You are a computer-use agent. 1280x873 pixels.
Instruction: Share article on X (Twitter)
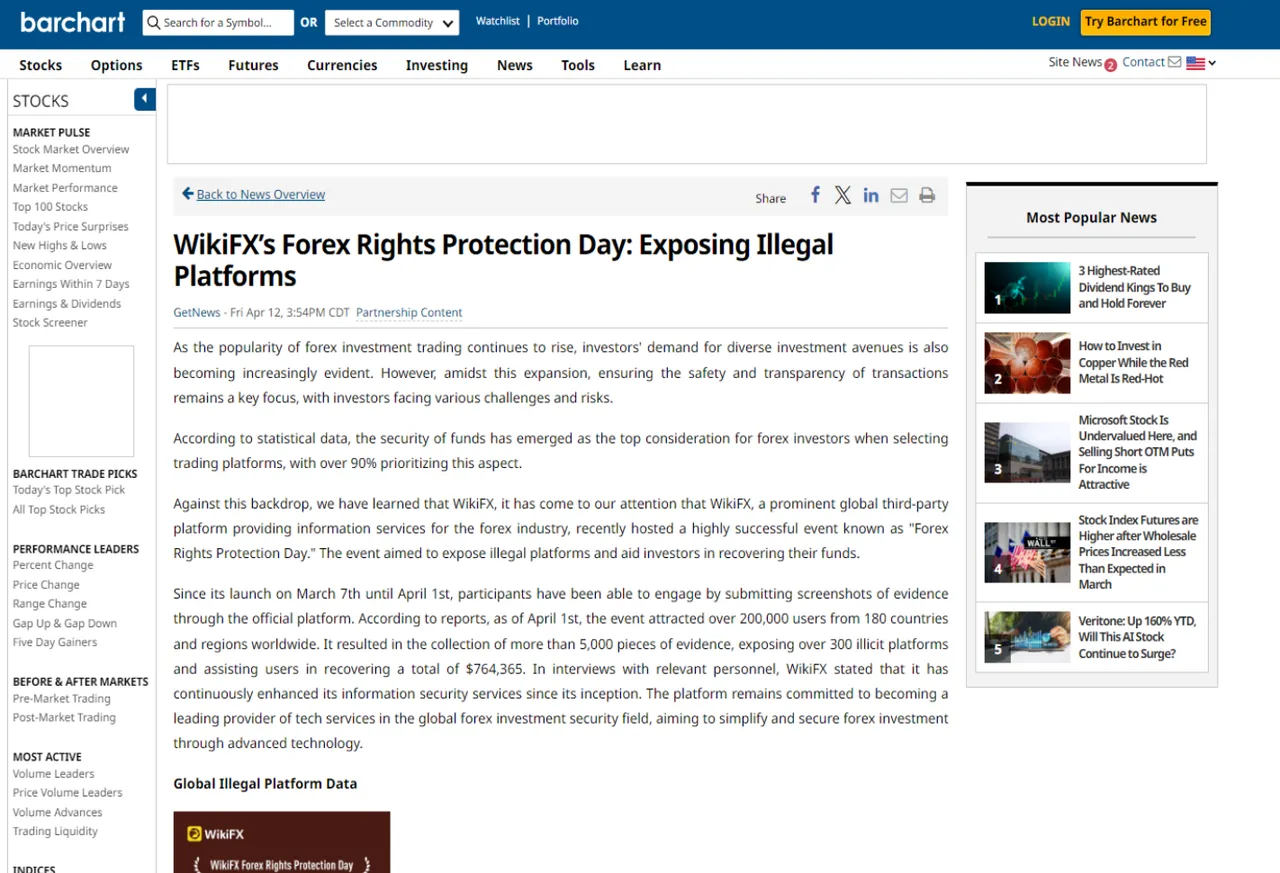(843, 195)
